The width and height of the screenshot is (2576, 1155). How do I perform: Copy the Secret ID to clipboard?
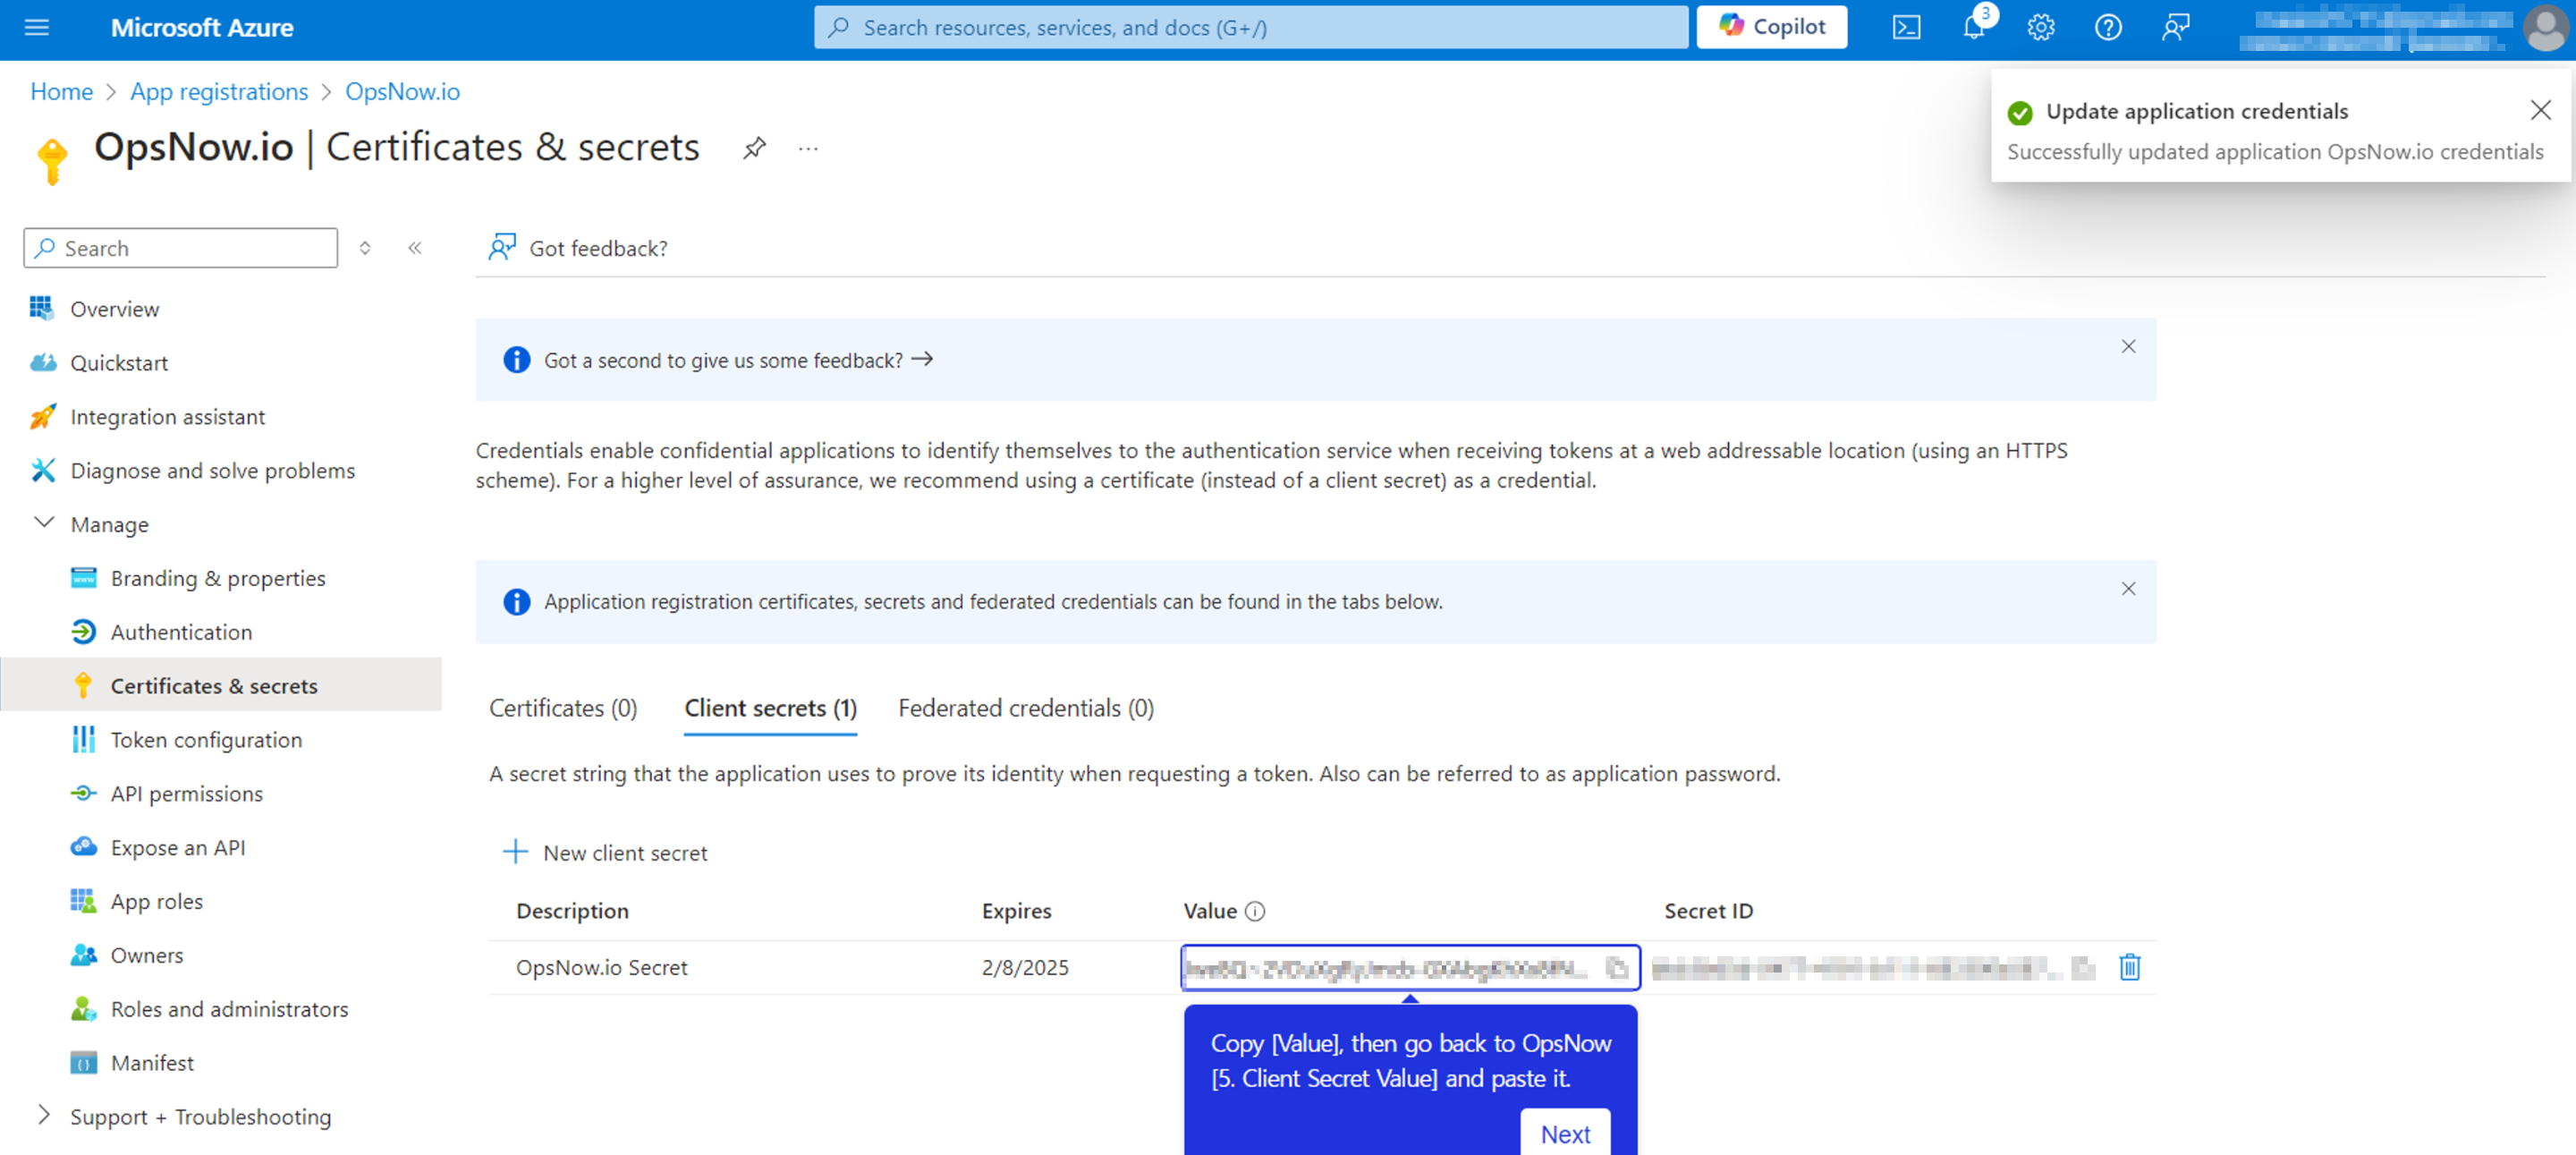tap(2083, 967)
